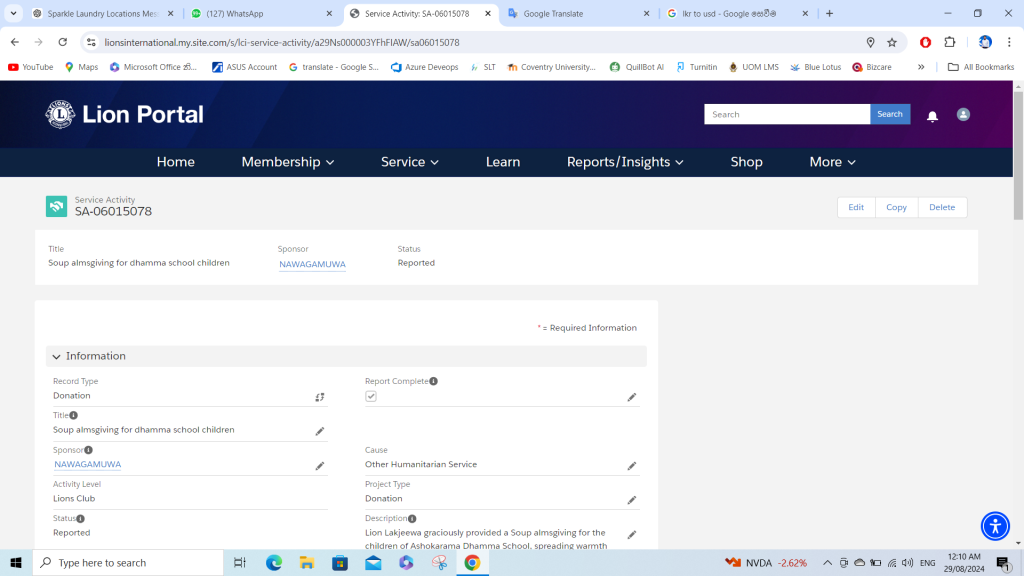Viewport: 1024px width, 576px height.
Task: Edit Title field with pencil icon
Action: [319, 431]
